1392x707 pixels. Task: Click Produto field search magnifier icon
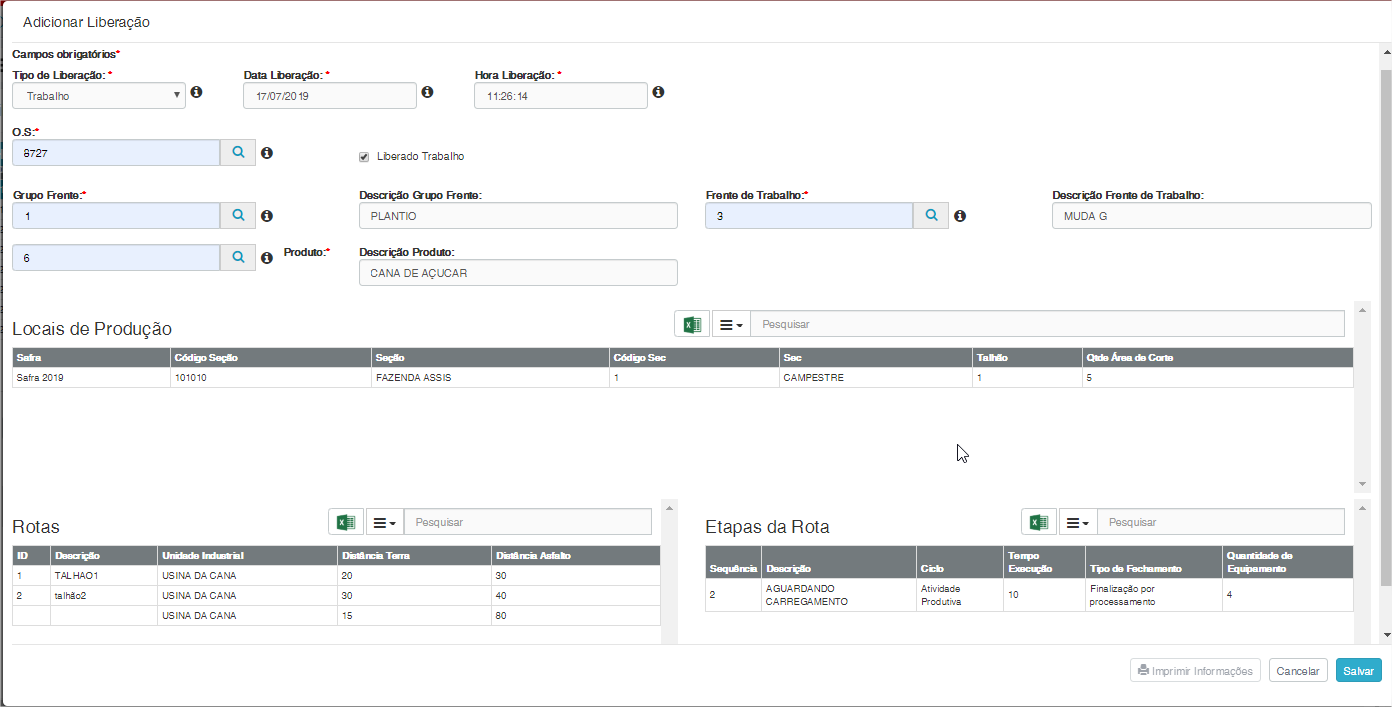pos(238,257)
